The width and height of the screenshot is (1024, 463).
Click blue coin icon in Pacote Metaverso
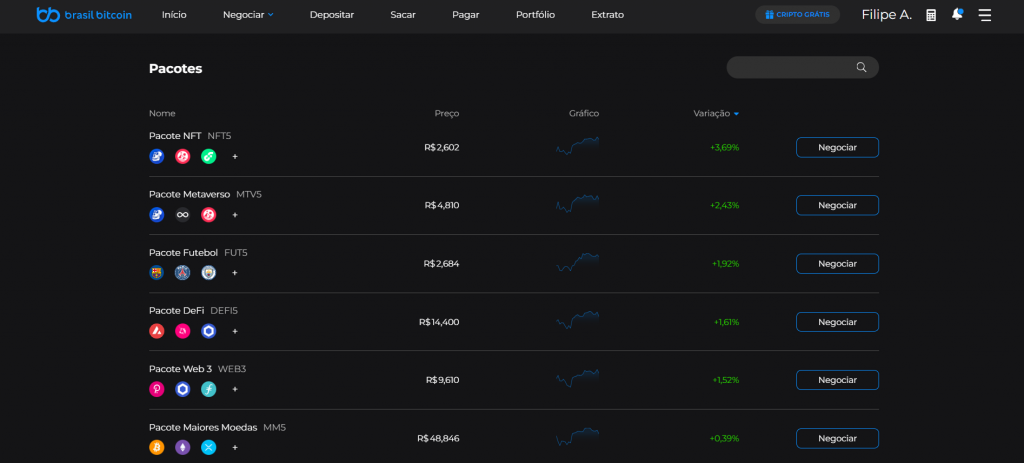(x=157, y=215)
